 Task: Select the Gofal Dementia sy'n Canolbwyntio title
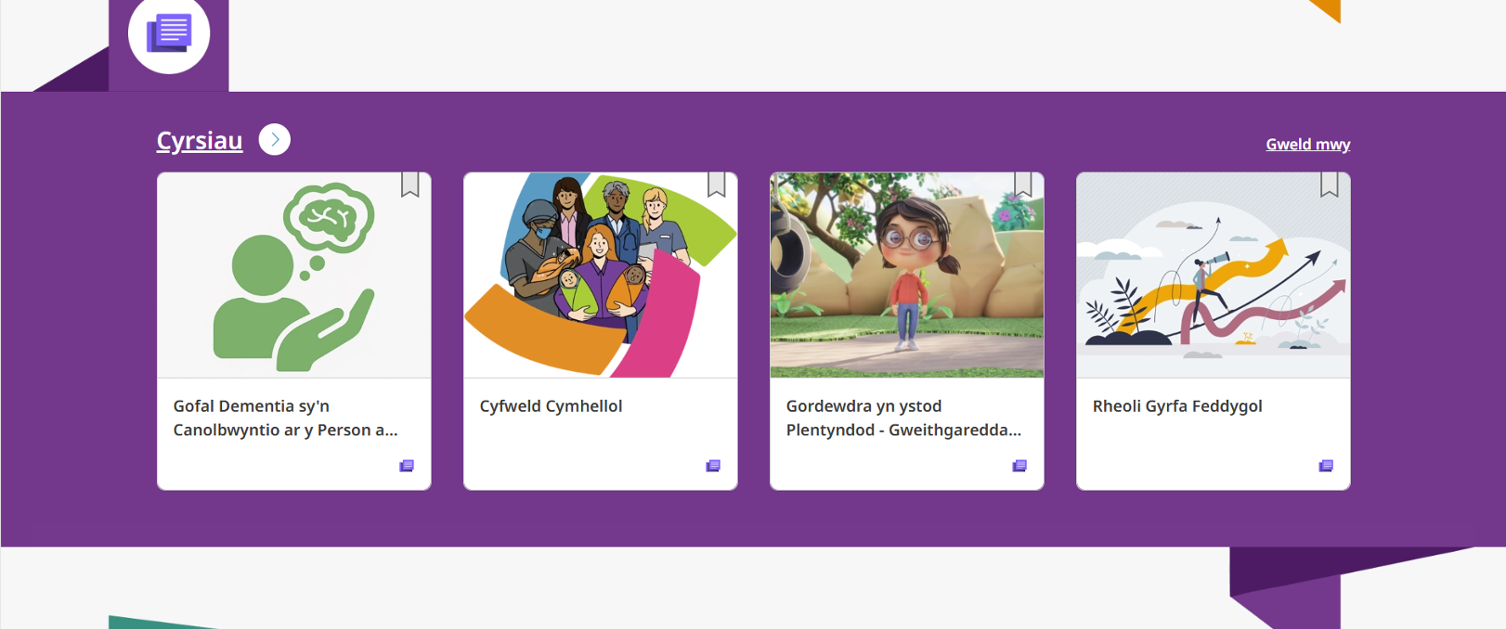(286, 418)
